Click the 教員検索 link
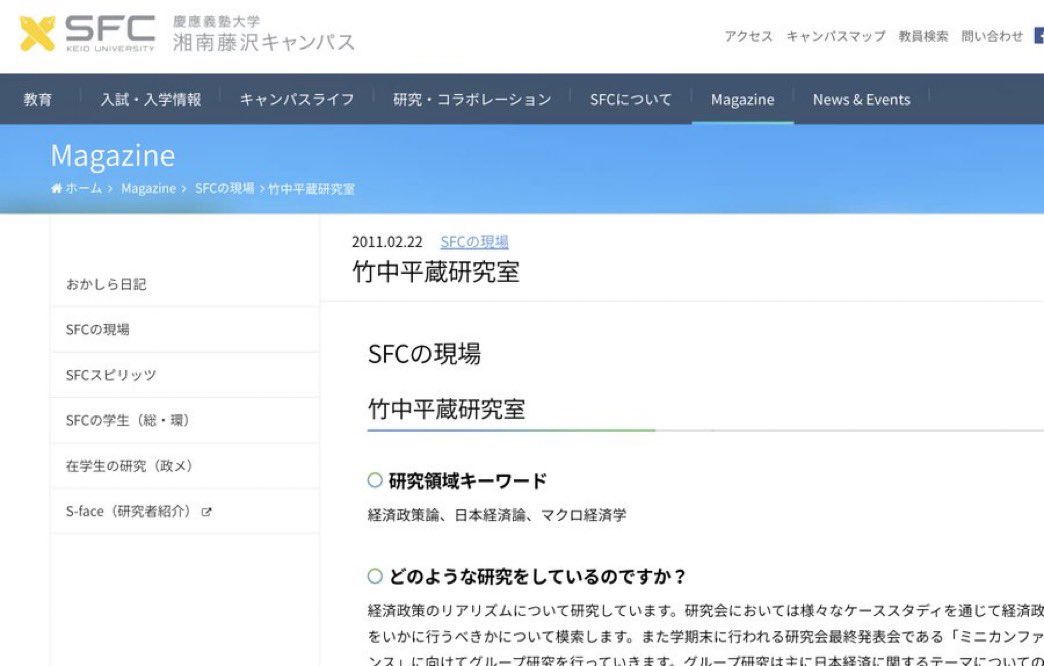The height and width of the screenshot is (666, 1044). [923, 36]
